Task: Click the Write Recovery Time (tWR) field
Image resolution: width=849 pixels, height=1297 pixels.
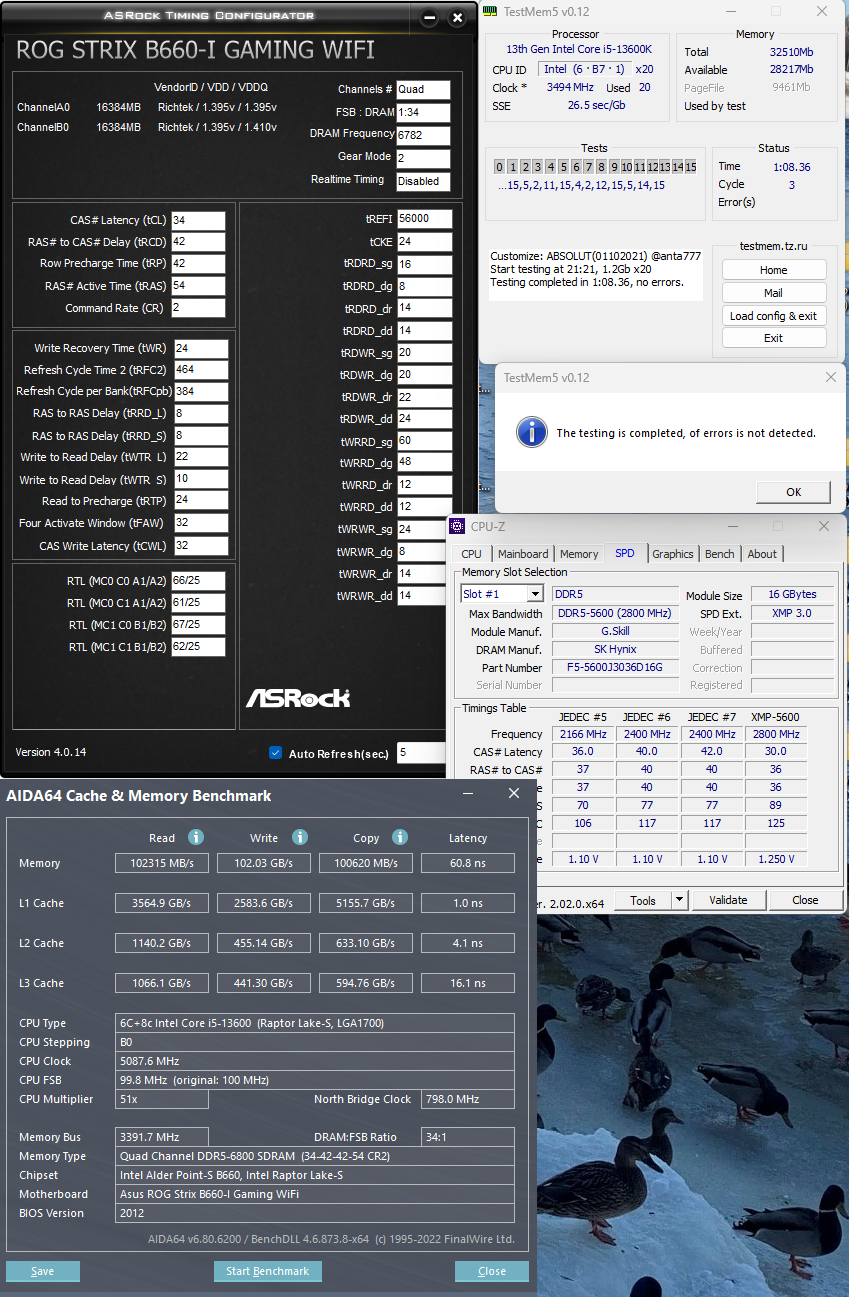Action: pos(201,348)
